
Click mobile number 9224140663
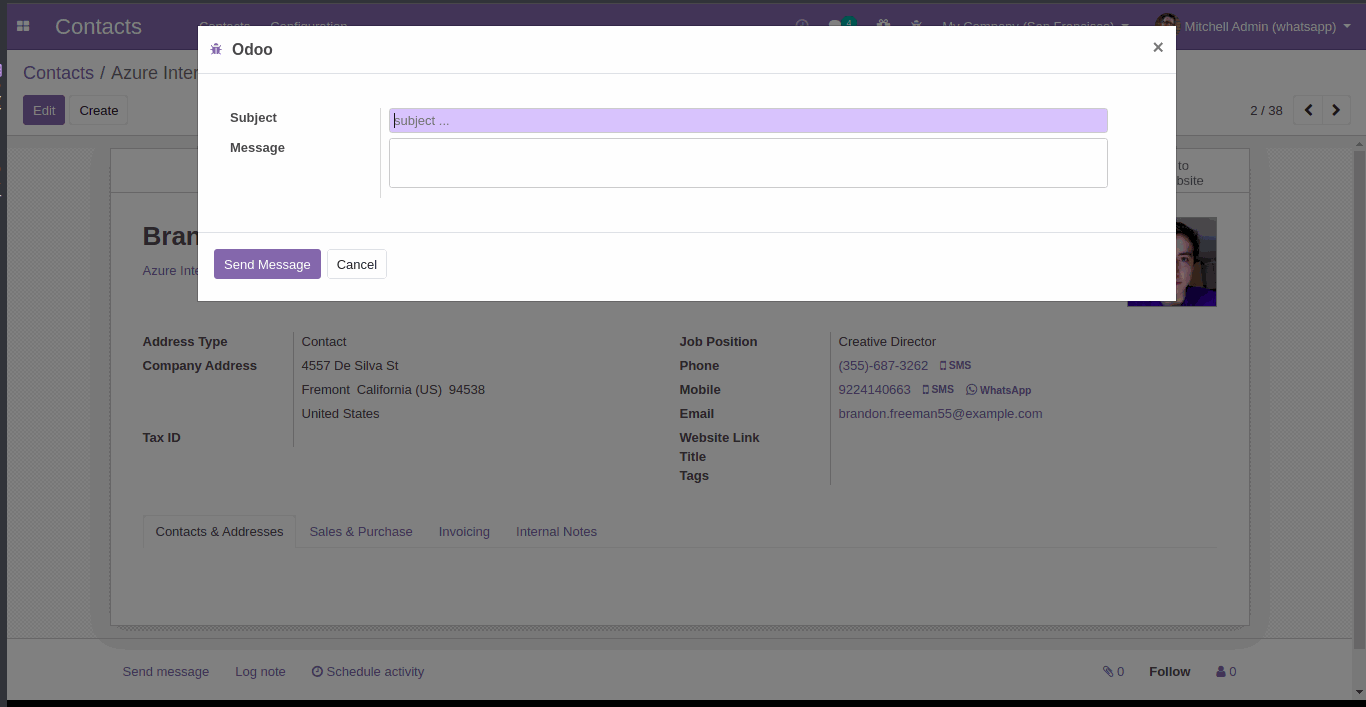[874, 390]
